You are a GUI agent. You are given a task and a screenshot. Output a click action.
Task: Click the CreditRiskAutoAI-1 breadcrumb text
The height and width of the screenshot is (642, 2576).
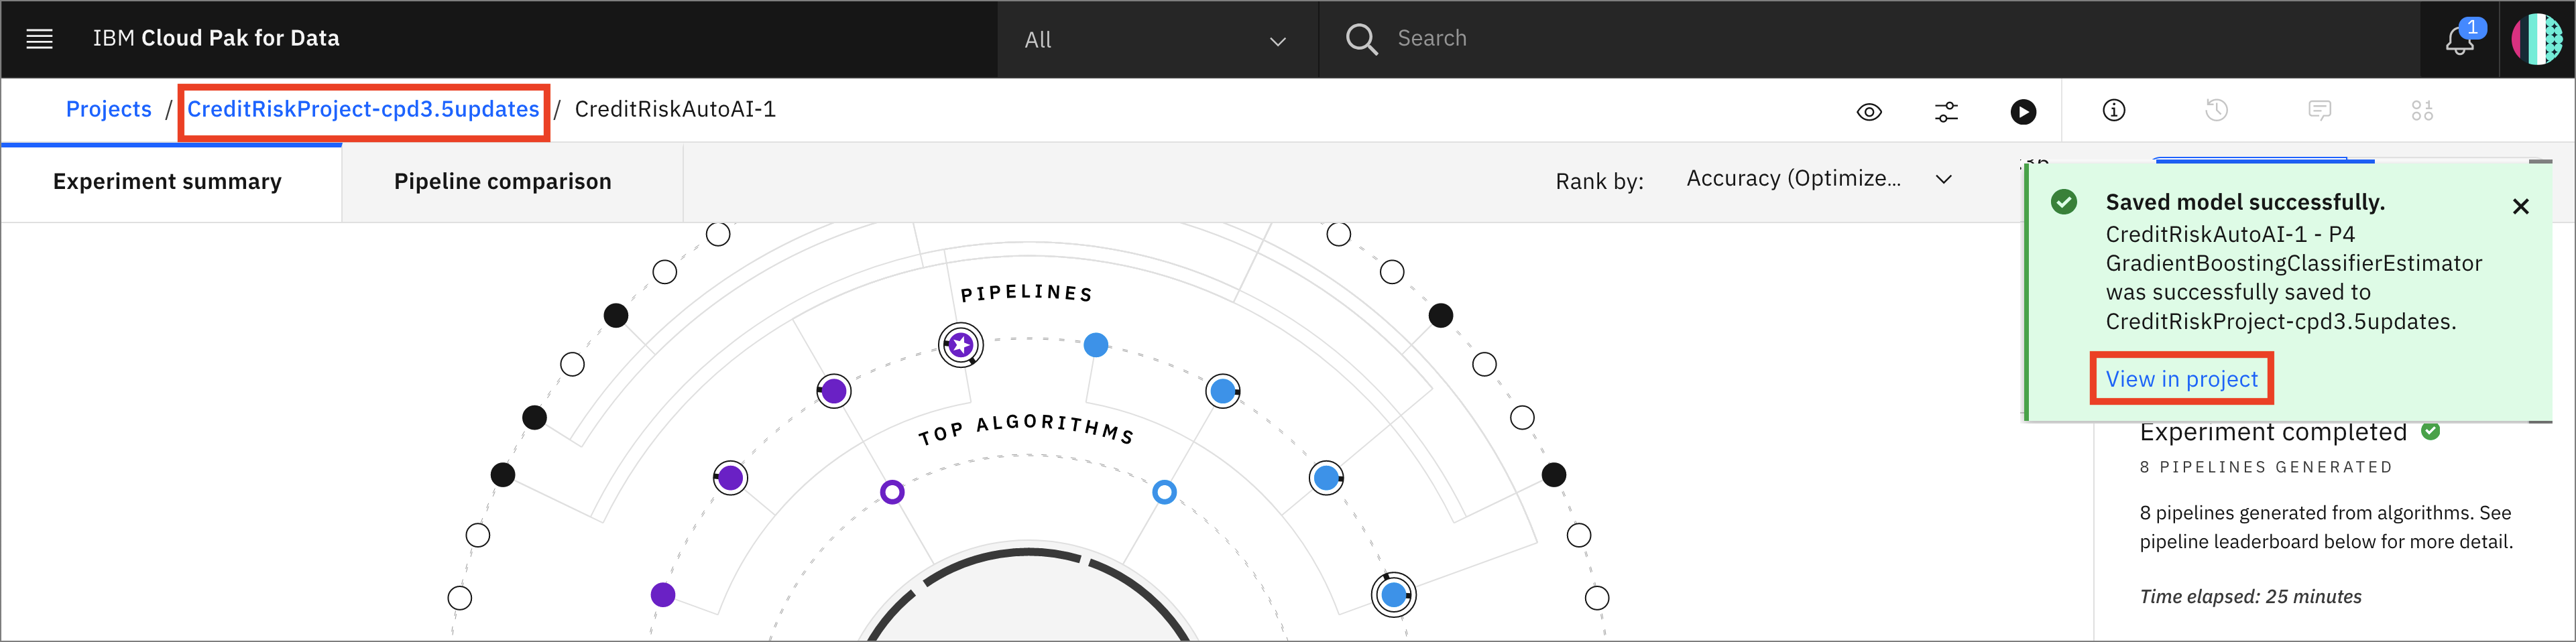675,109
